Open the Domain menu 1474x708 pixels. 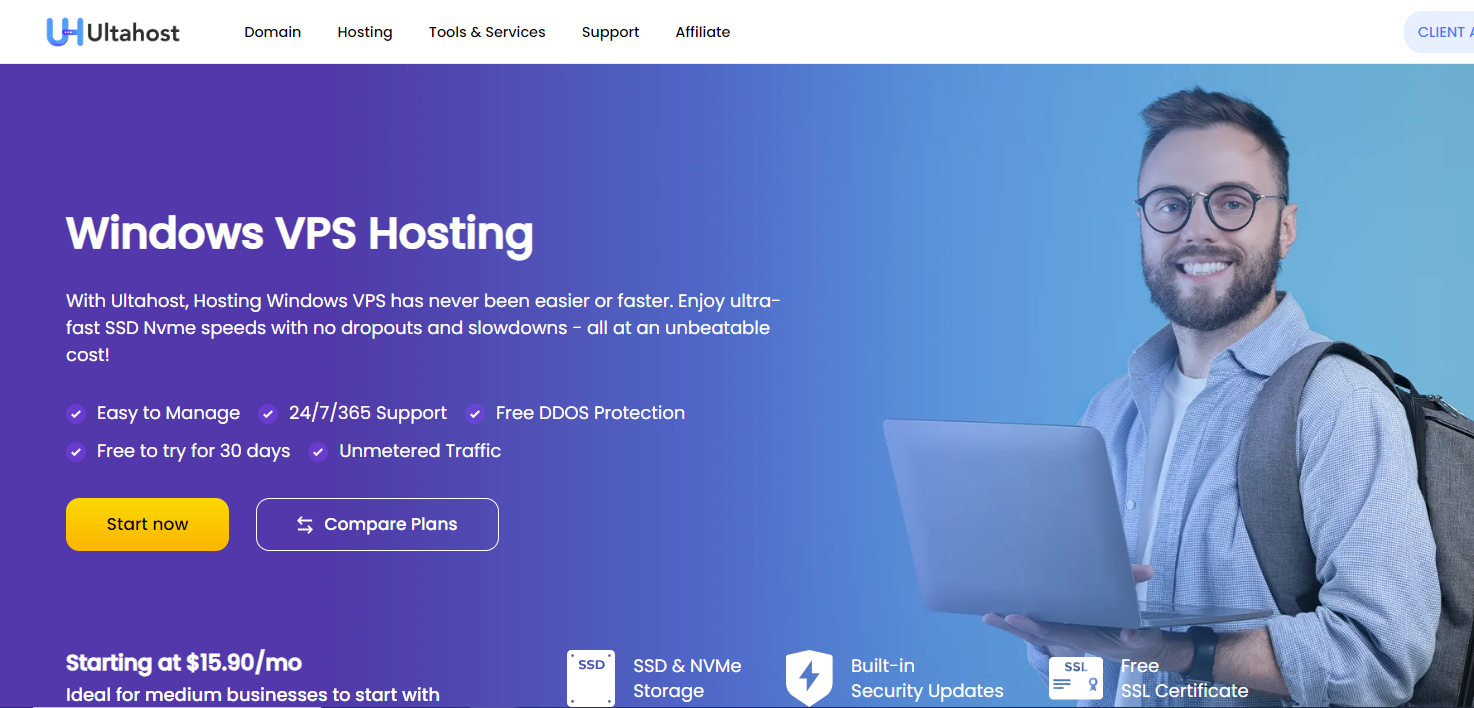[x=272, y=32]
